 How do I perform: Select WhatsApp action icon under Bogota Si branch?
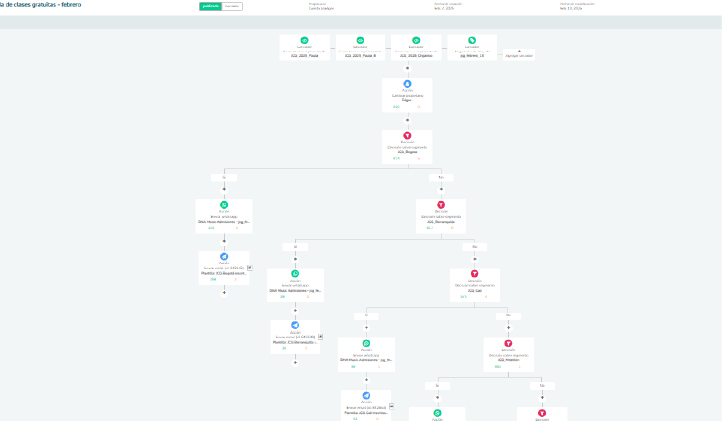tap(224, 205)
